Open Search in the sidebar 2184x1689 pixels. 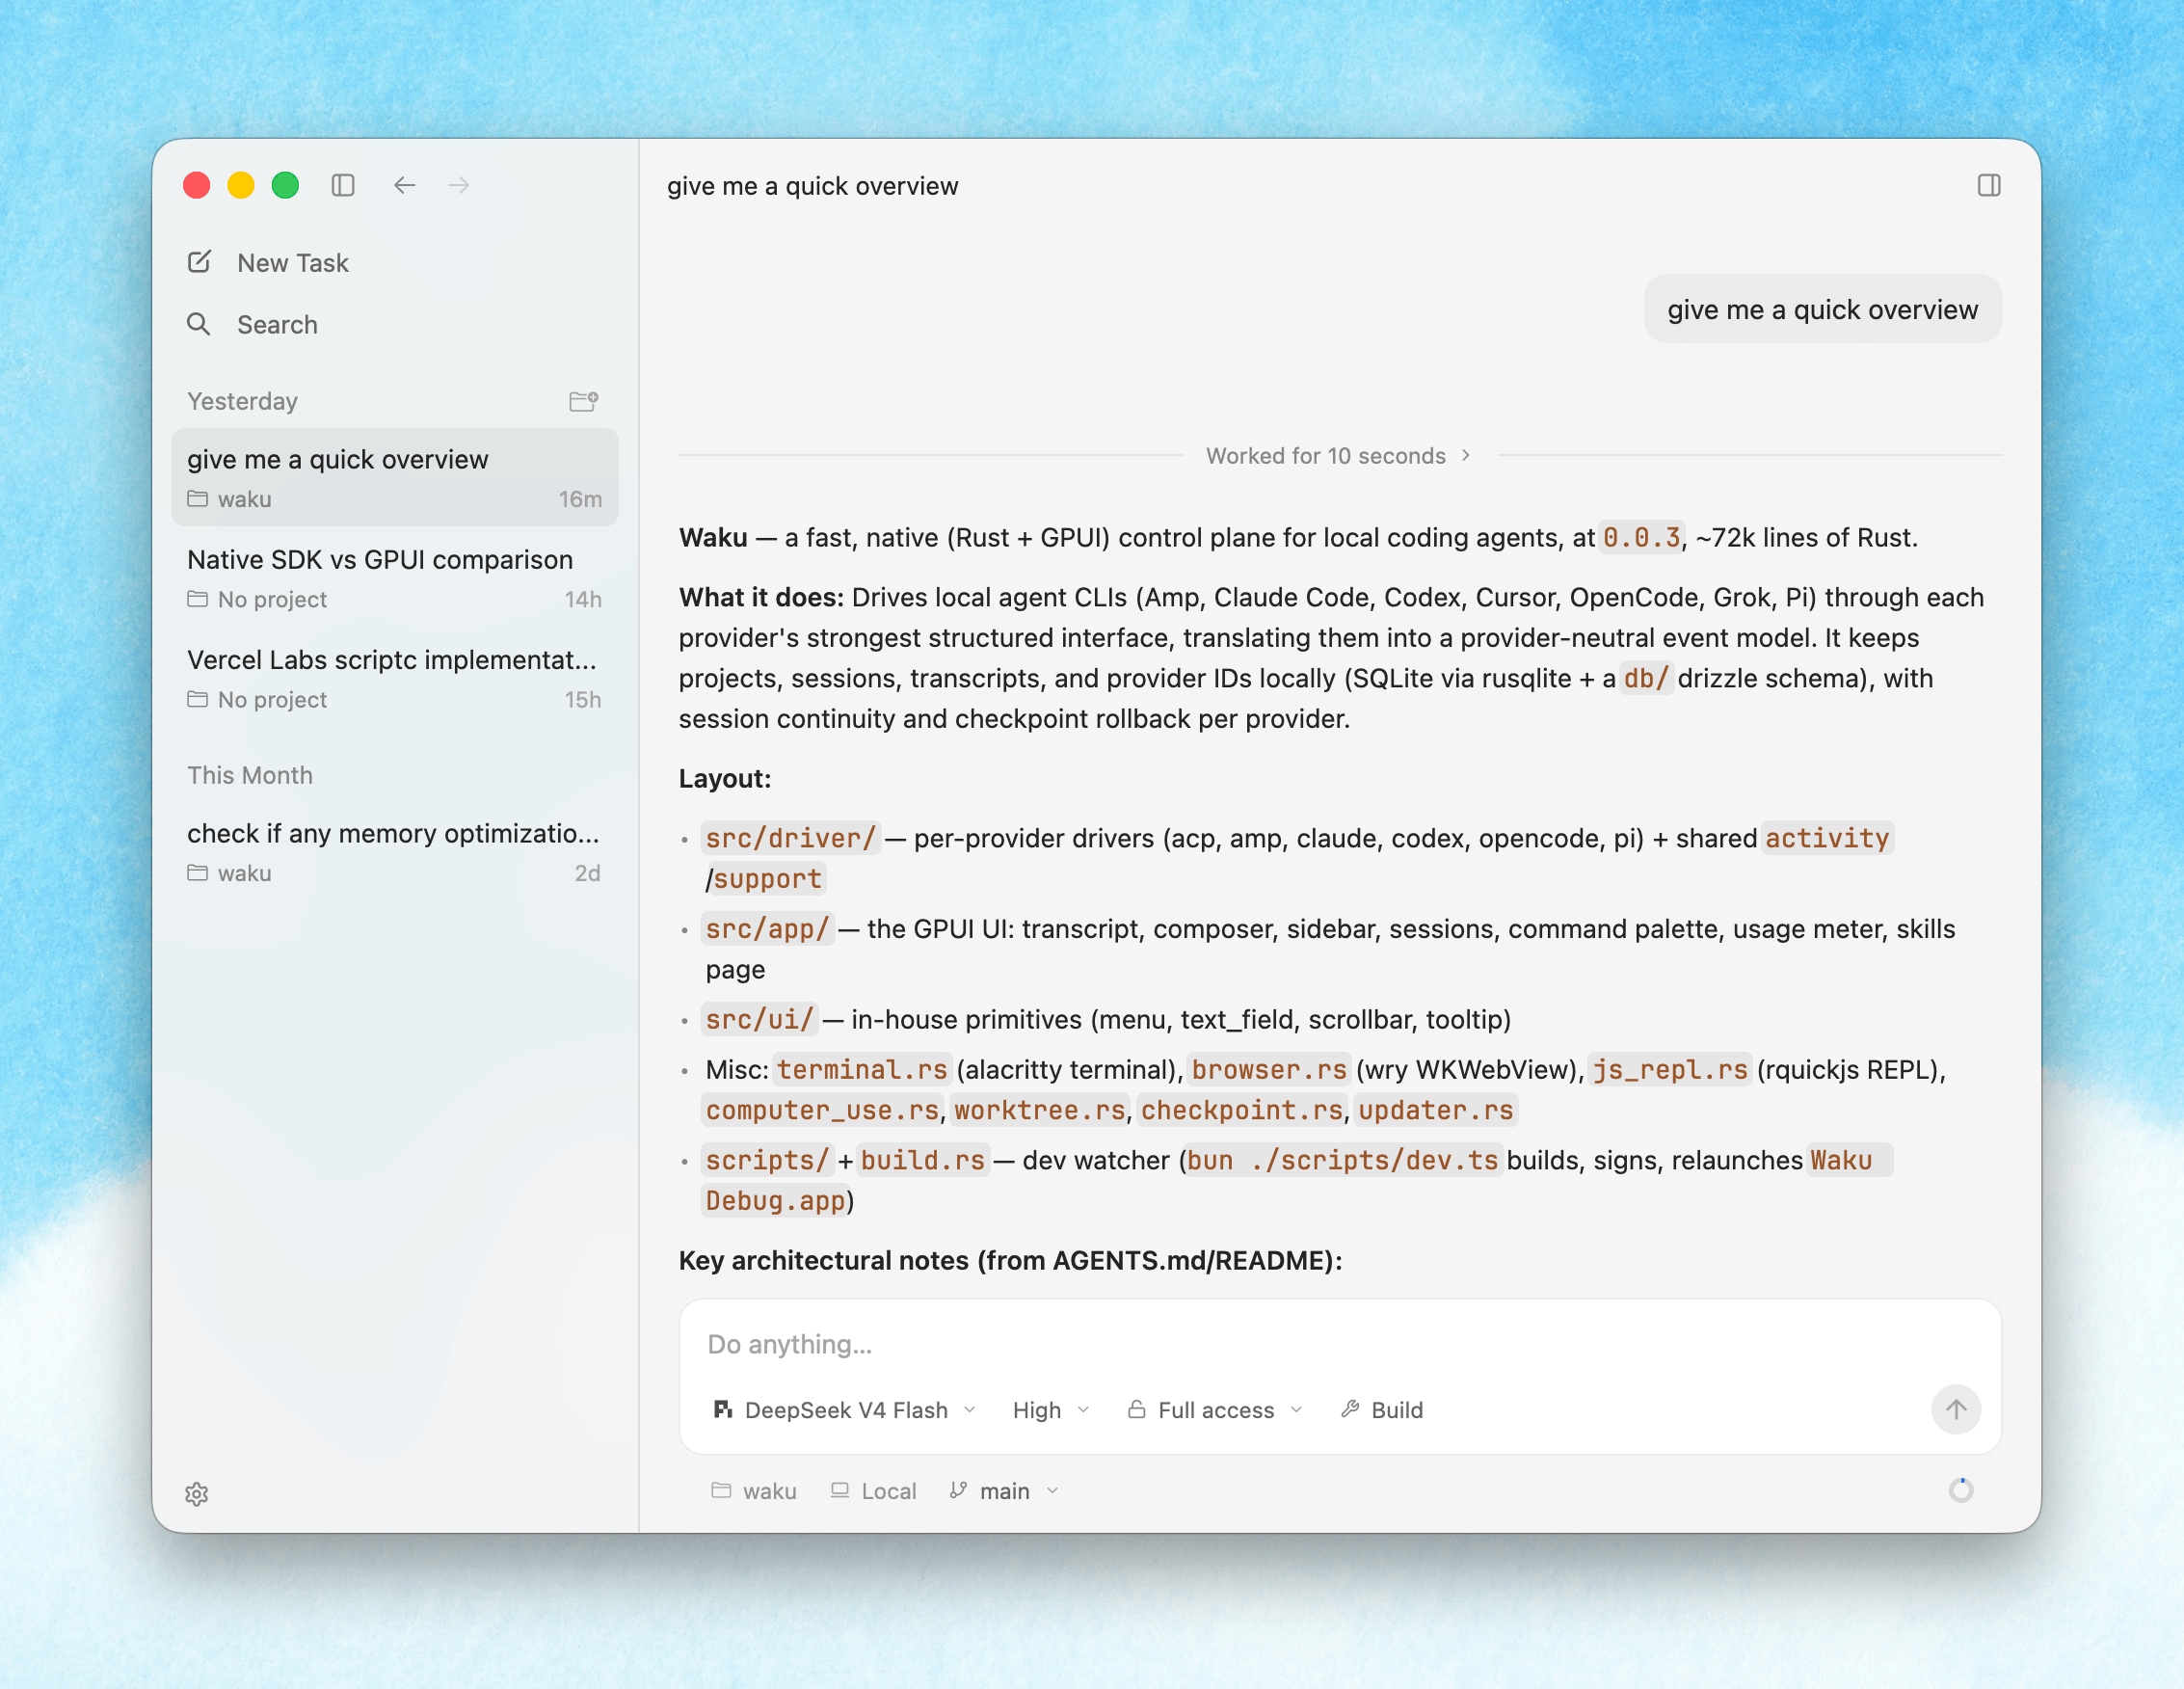point(252,324)
